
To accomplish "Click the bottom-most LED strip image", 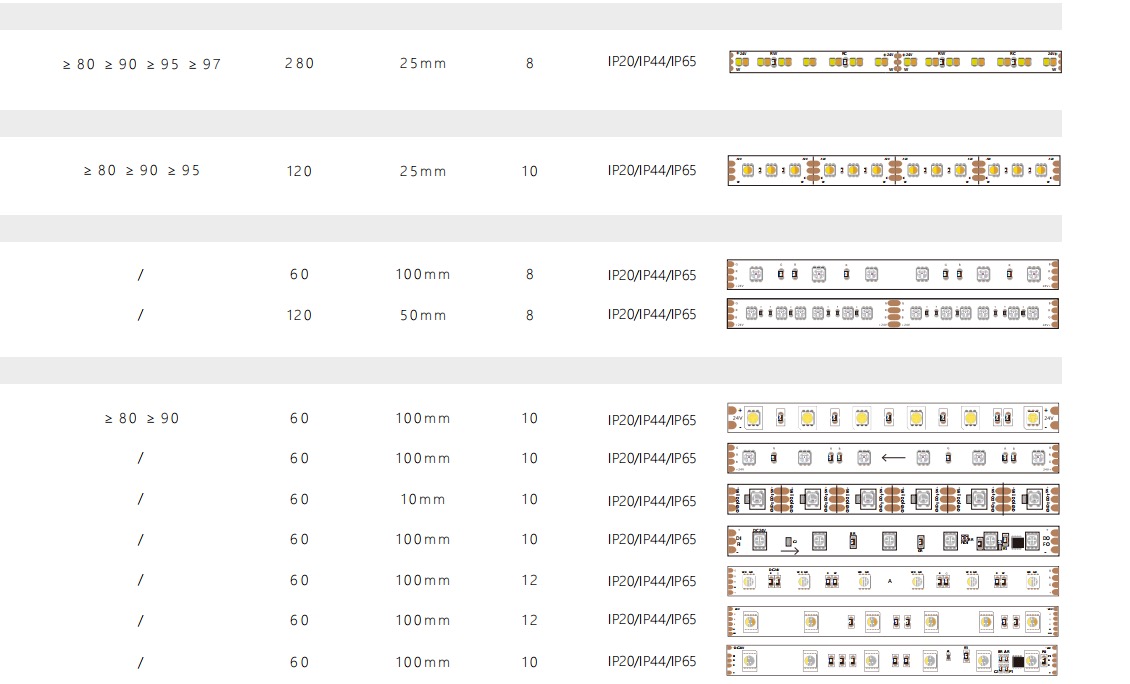I will pos(892,661).
